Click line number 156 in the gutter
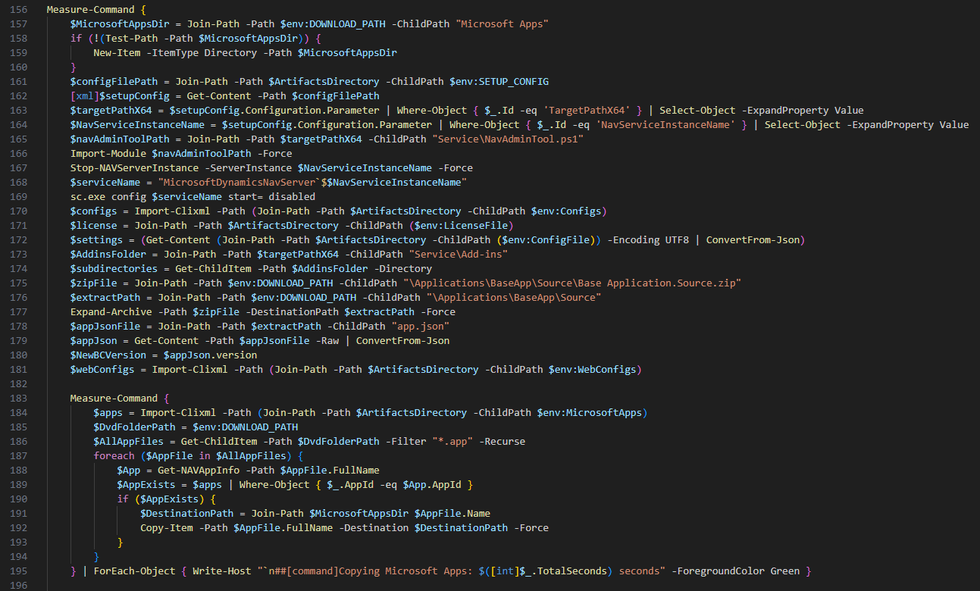 pos(19,9)
